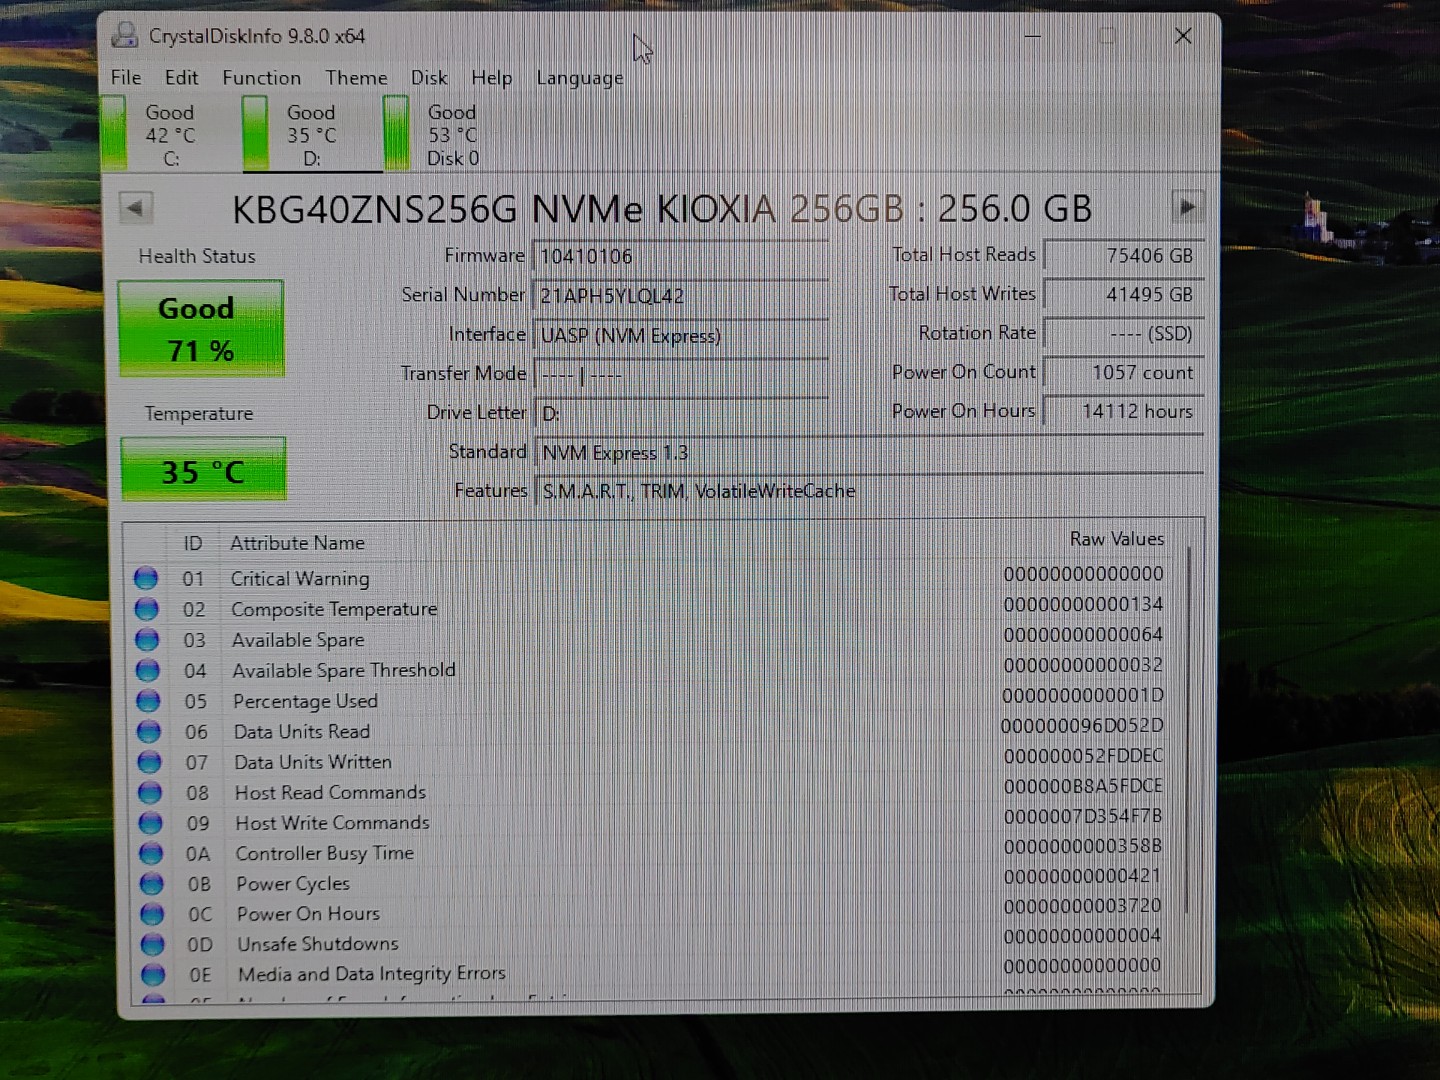Screen dimensions: 1440x1080
Task: Go to previous disk with left arrow
Action: 136,208
